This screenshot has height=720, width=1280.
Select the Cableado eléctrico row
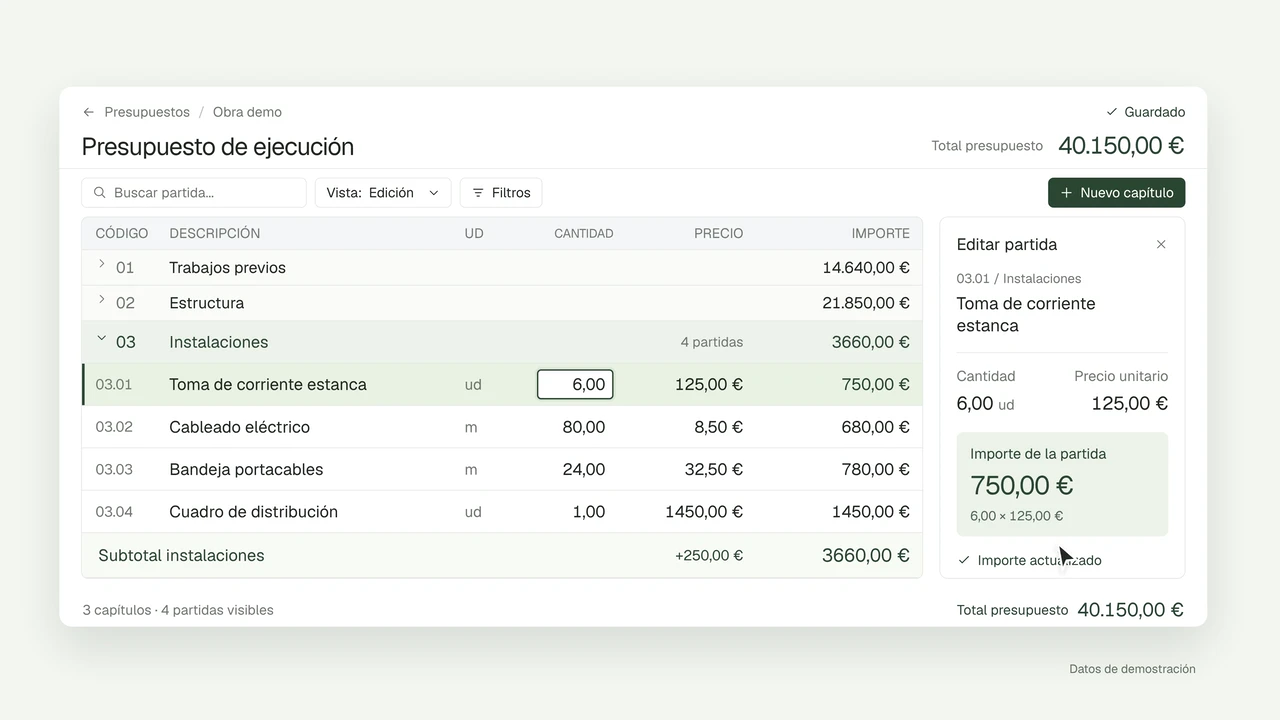click(x=502, y=427)
